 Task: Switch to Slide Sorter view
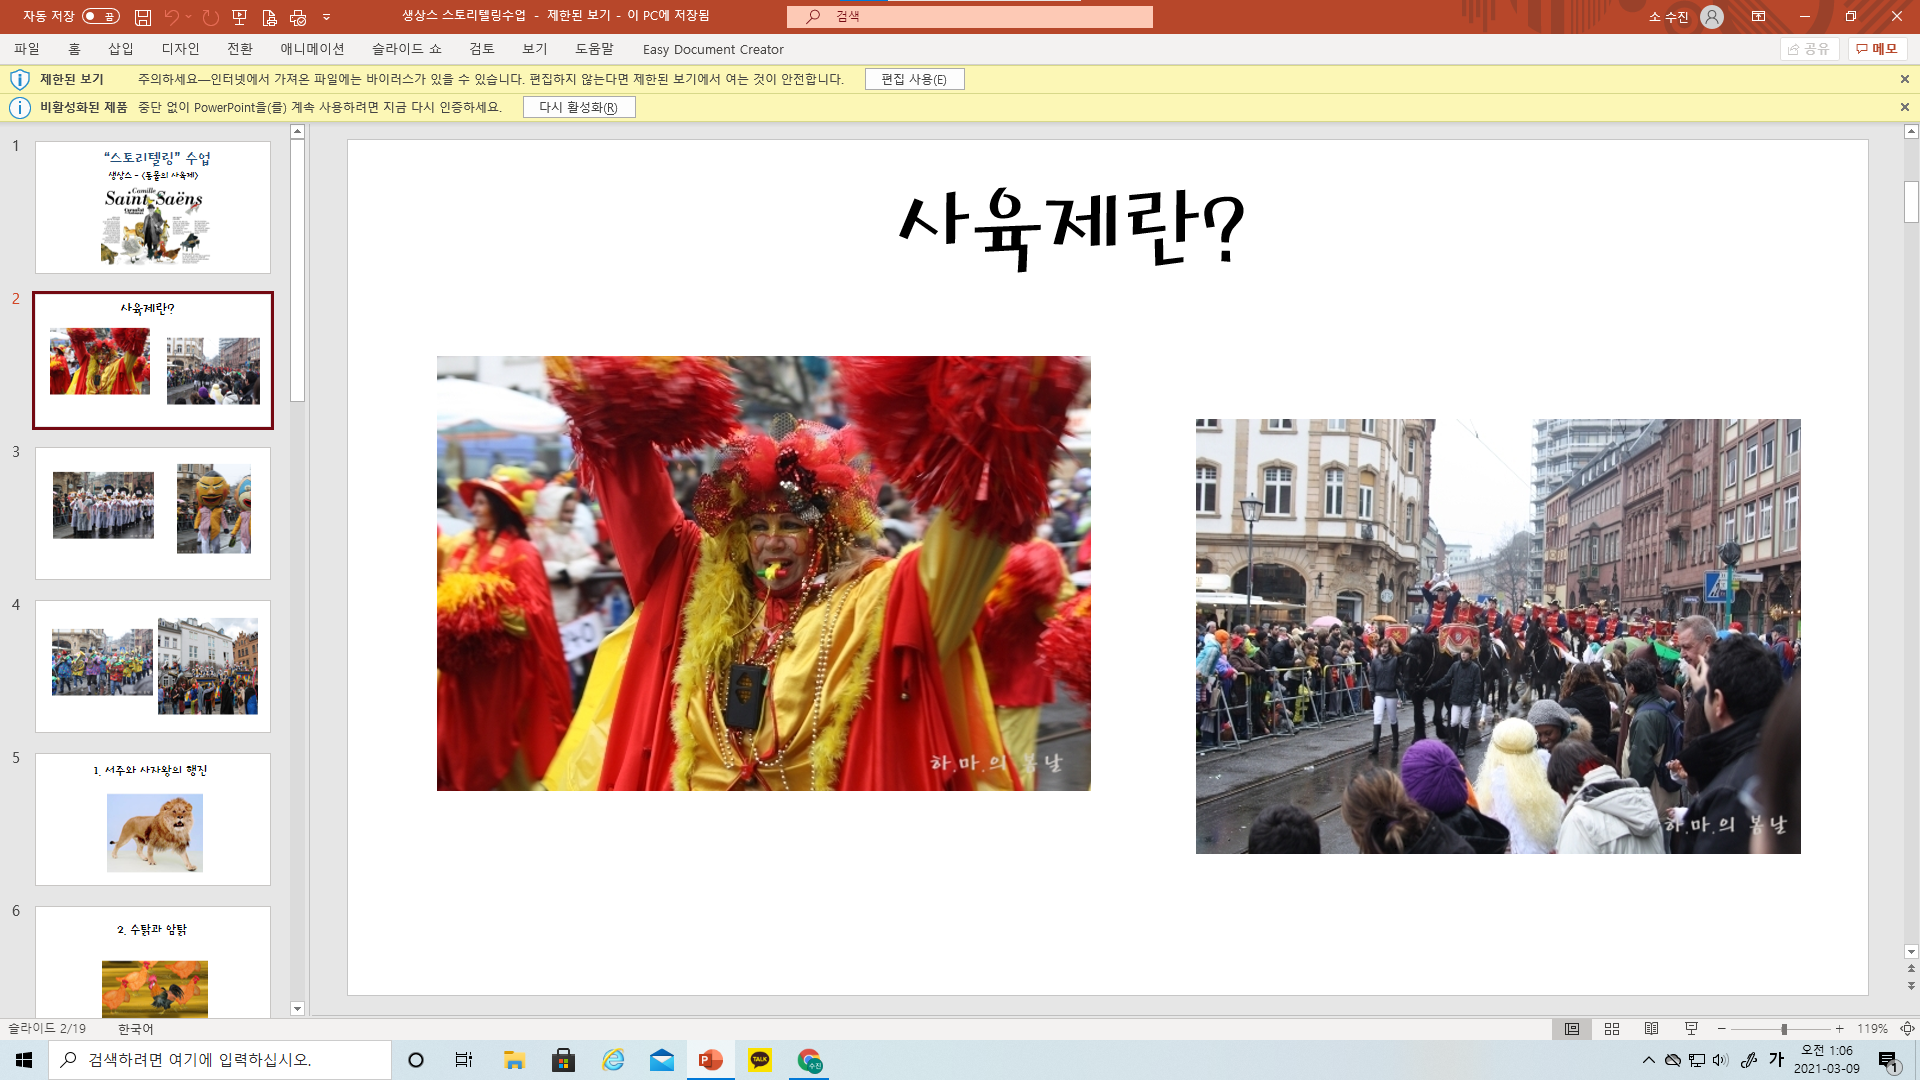[1612, 1029]
